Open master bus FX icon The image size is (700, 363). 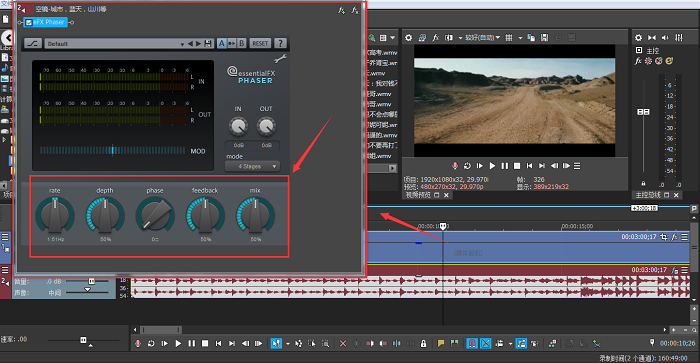(638, 61)
